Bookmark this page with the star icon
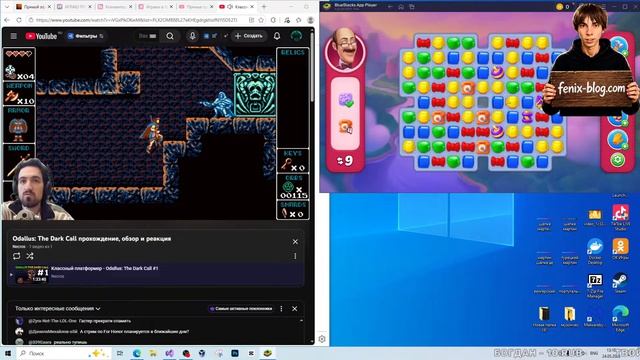 [x=261, y=20]
